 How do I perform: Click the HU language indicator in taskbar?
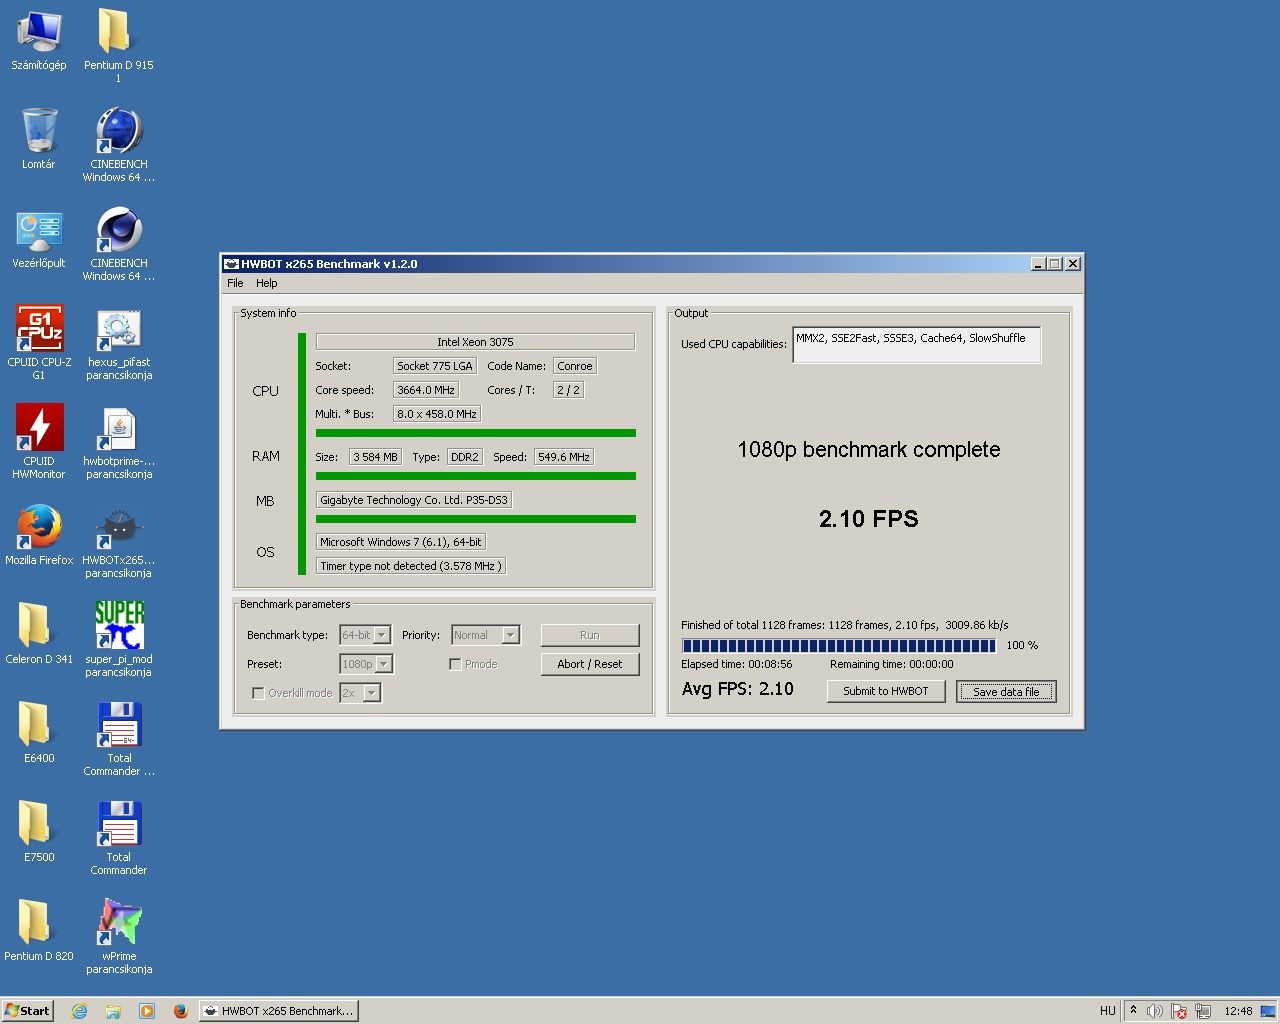point(1108,1011)
